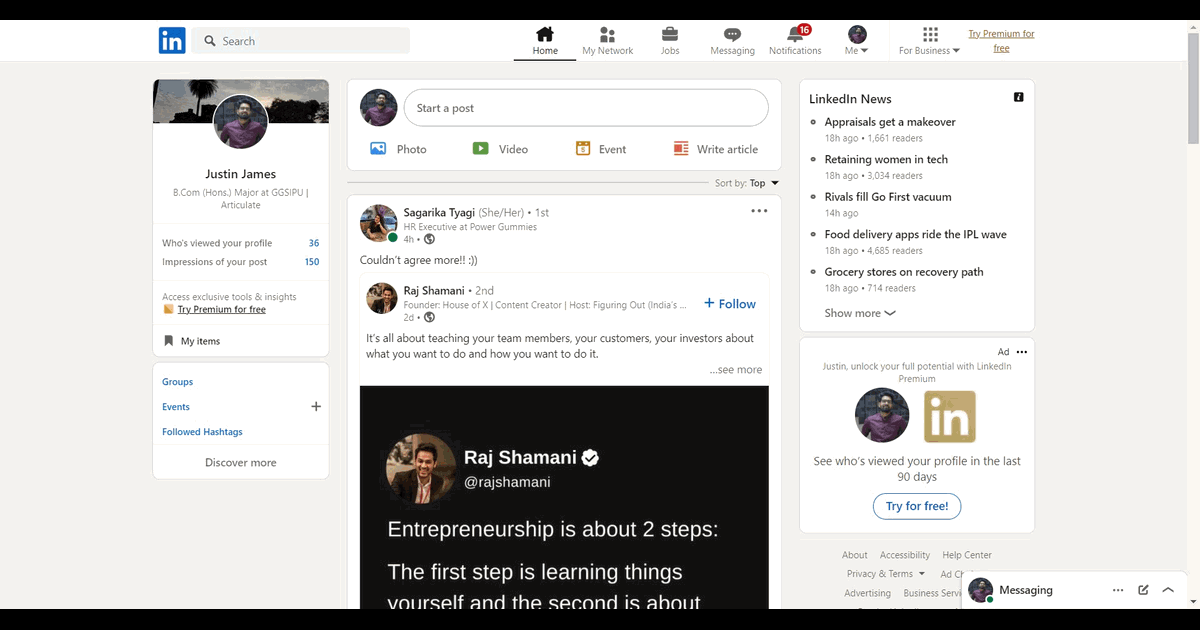
Task: Click the Photo icon under post box
Action: coord(378,149)
